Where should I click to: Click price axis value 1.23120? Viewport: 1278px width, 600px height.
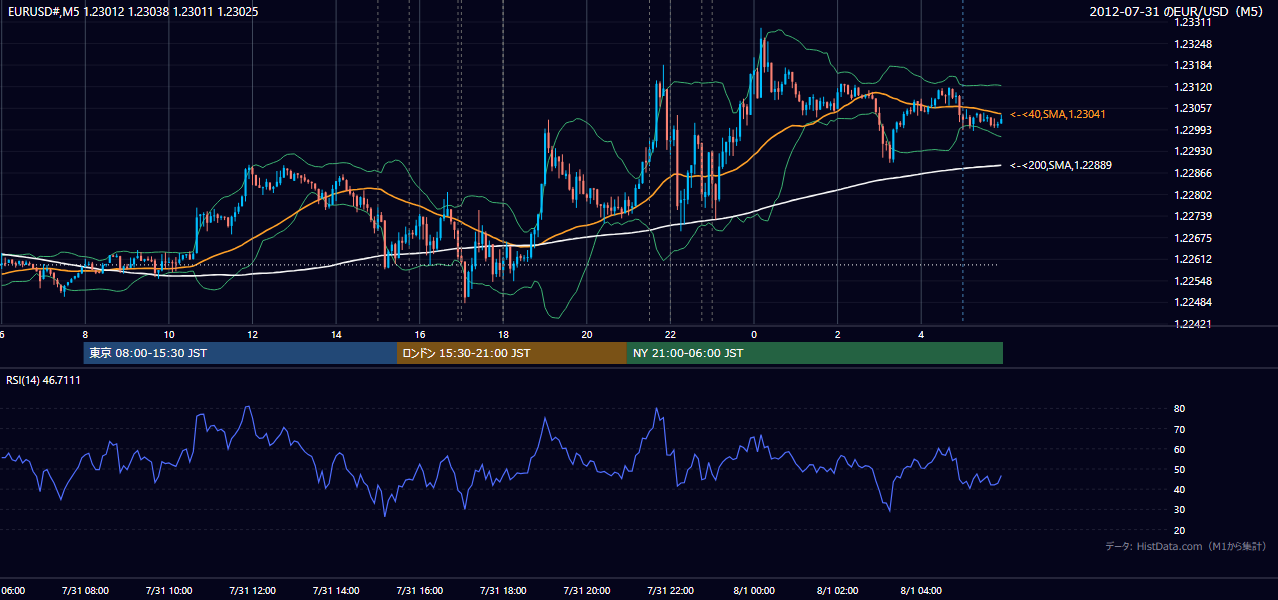tap(1193, 87)
